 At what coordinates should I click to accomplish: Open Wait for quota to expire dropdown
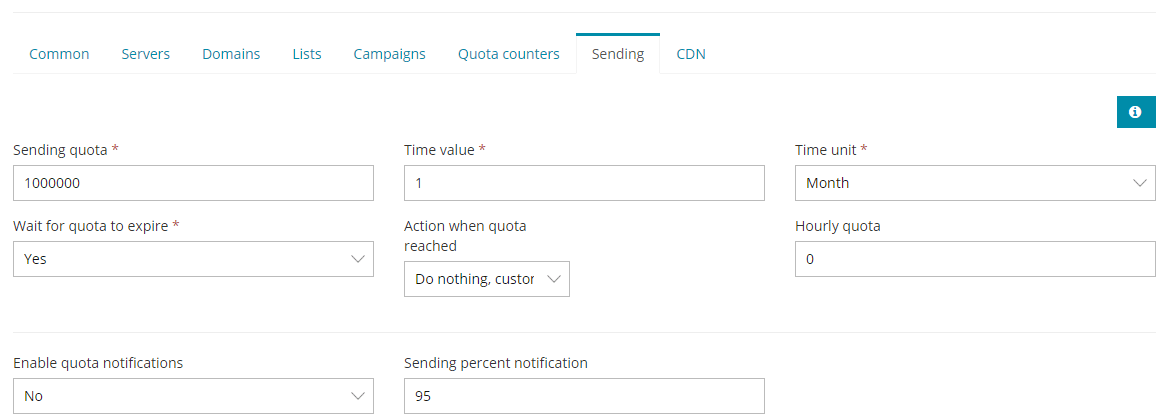pos(193,259)
